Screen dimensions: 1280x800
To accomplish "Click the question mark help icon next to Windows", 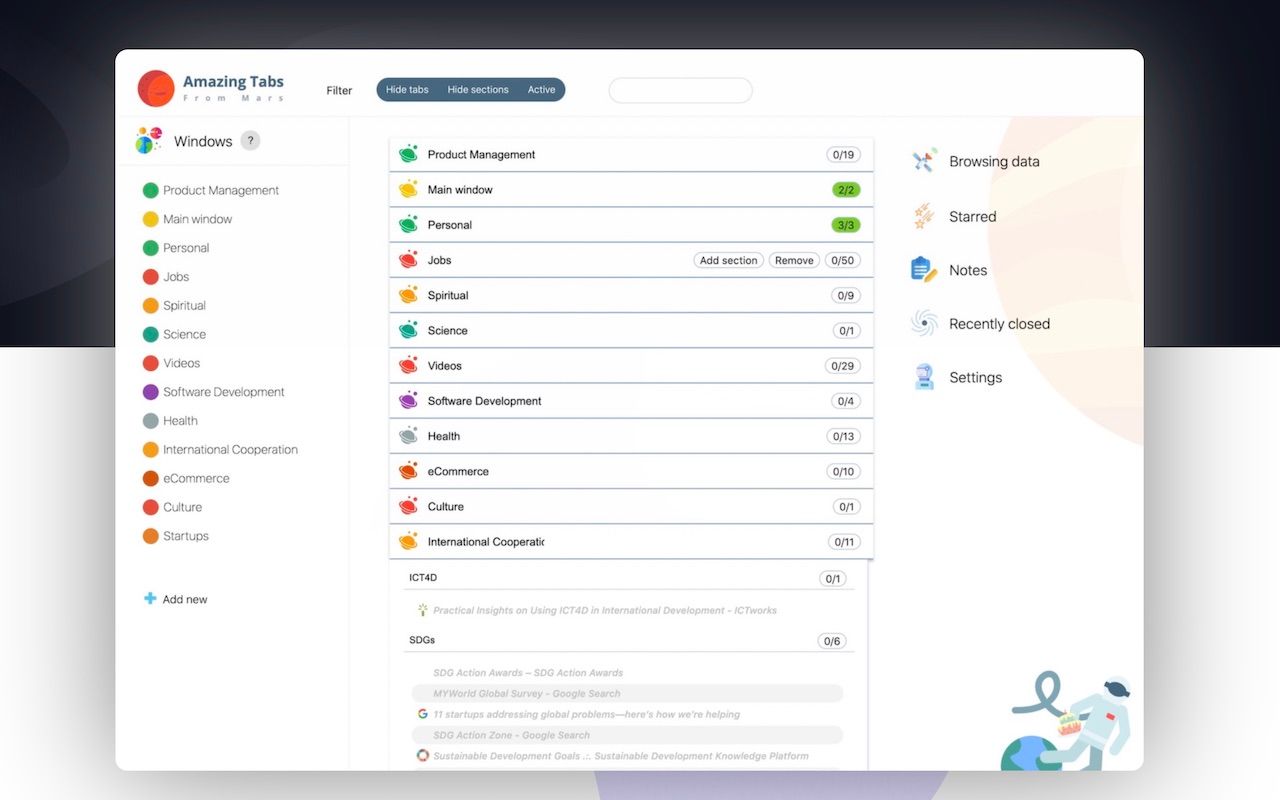I will click(x=250, y=141).
